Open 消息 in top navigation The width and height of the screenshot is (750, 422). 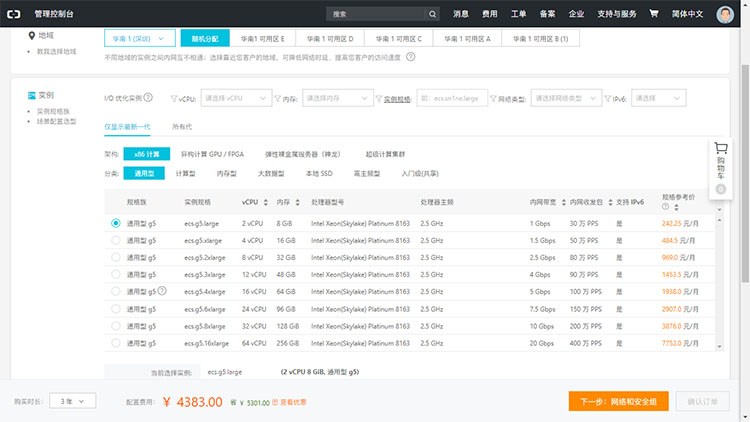click(x=461, y=14)
